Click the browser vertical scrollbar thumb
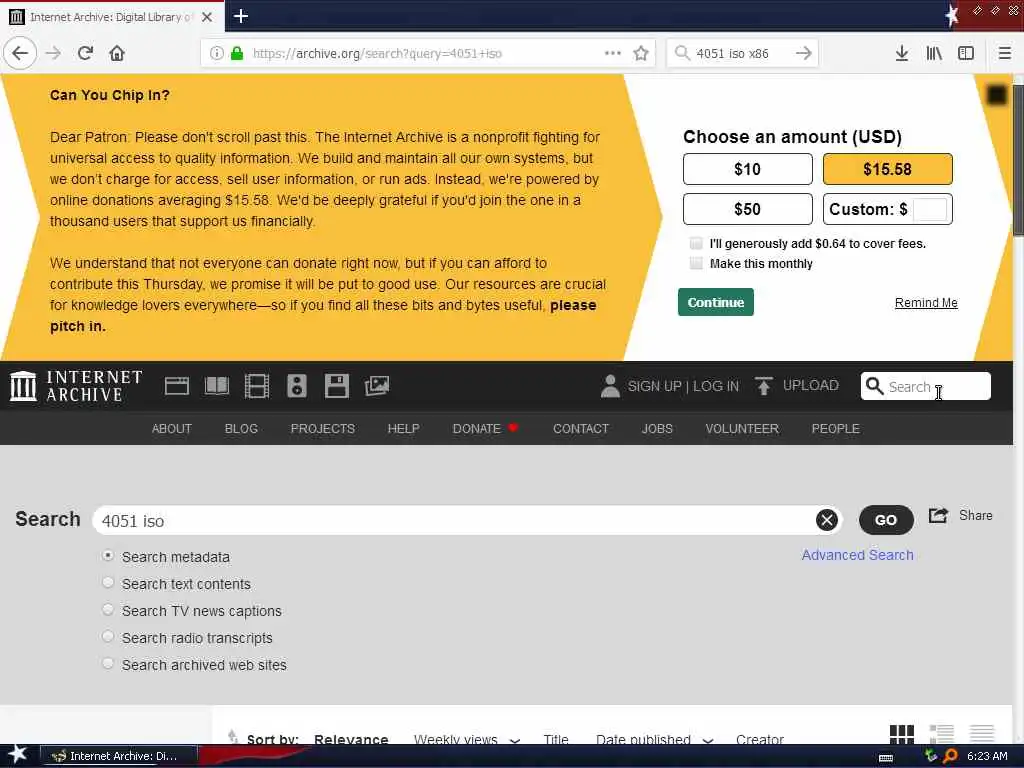The height and width of the screenshot is (768, 1024). 1018,160
